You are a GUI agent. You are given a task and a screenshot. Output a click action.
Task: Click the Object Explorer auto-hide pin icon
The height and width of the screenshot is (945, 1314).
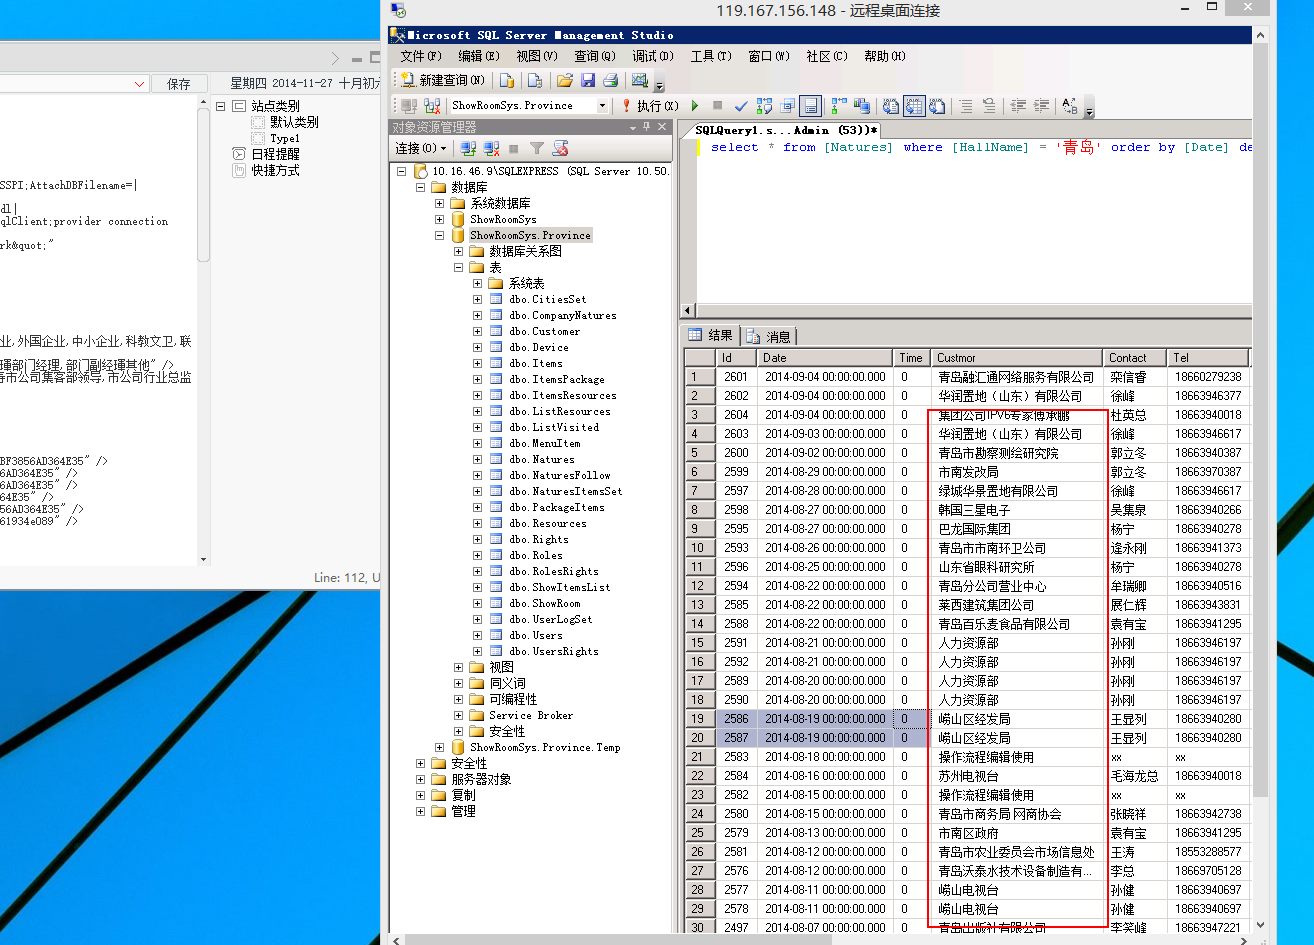pos(646,127)
